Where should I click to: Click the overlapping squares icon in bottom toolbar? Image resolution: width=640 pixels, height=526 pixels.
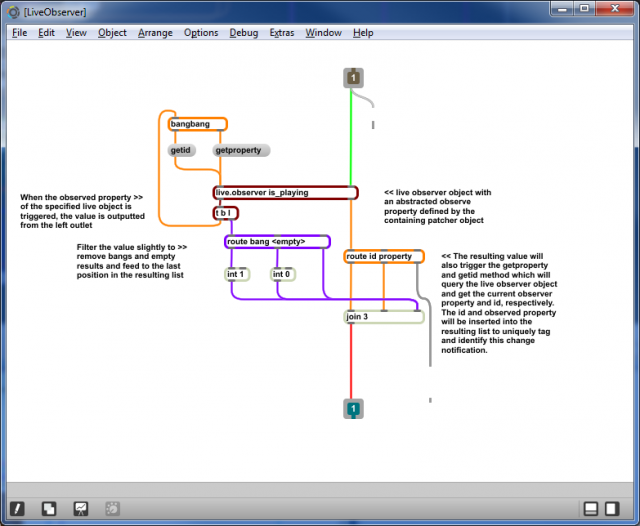coord(49,509)
